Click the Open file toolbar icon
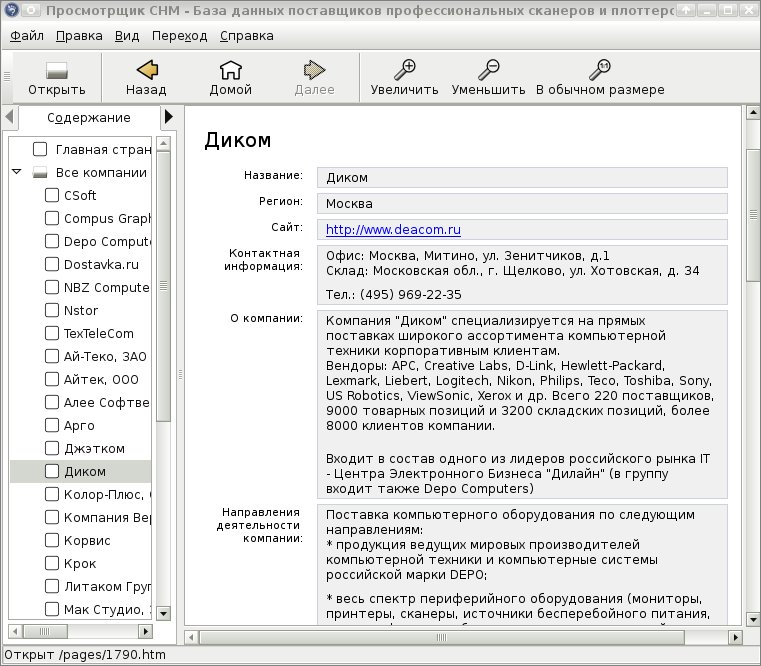Image resolution: width=761 pixels, height=666 pixels. click(56, 70)
